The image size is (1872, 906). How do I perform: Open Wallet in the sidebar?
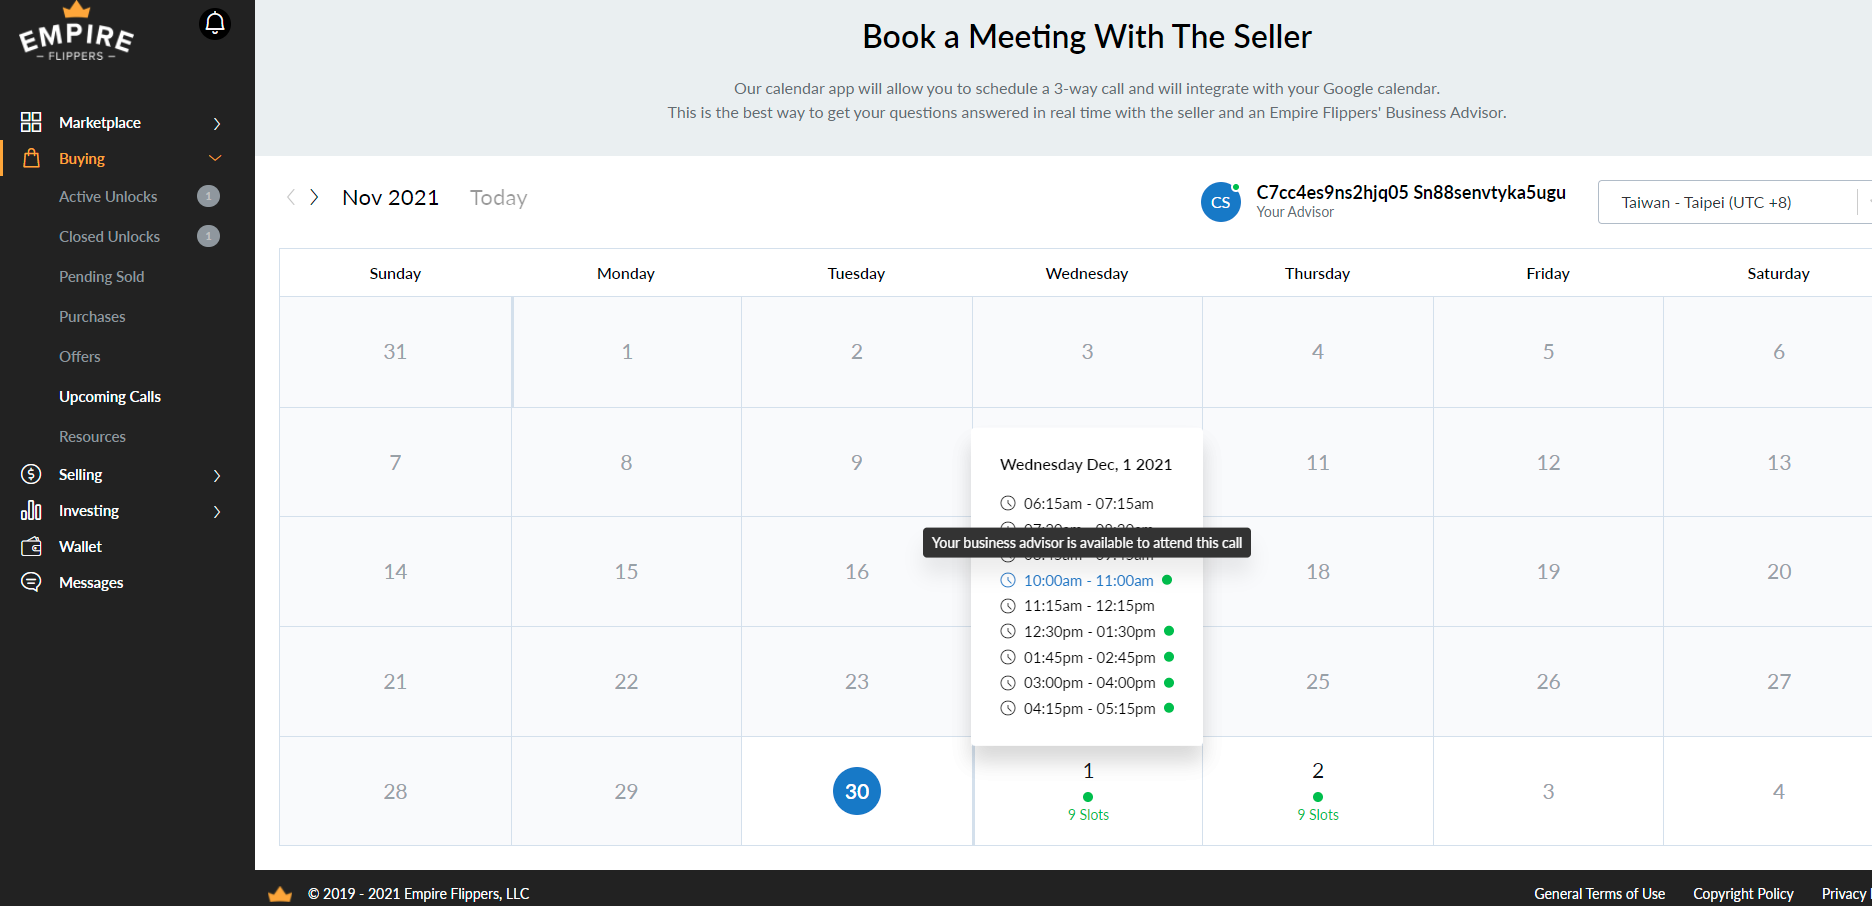coord(80,546)
